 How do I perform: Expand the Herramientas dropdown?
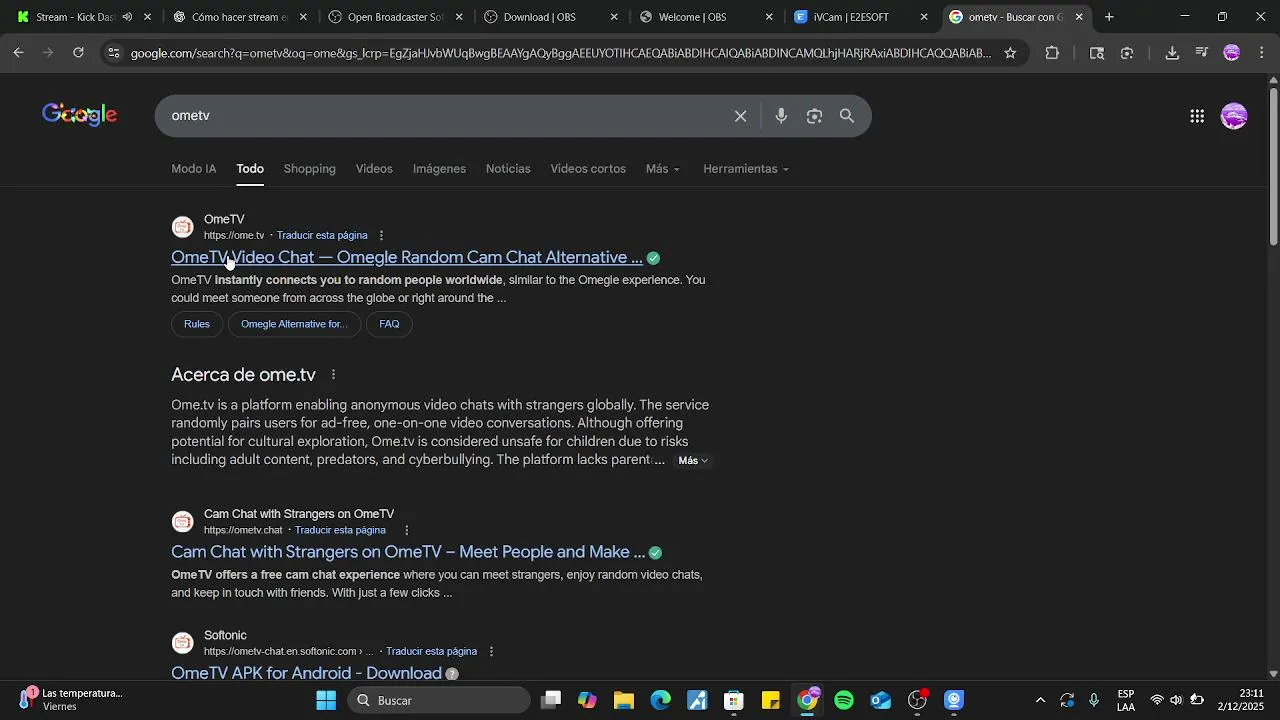746,169
